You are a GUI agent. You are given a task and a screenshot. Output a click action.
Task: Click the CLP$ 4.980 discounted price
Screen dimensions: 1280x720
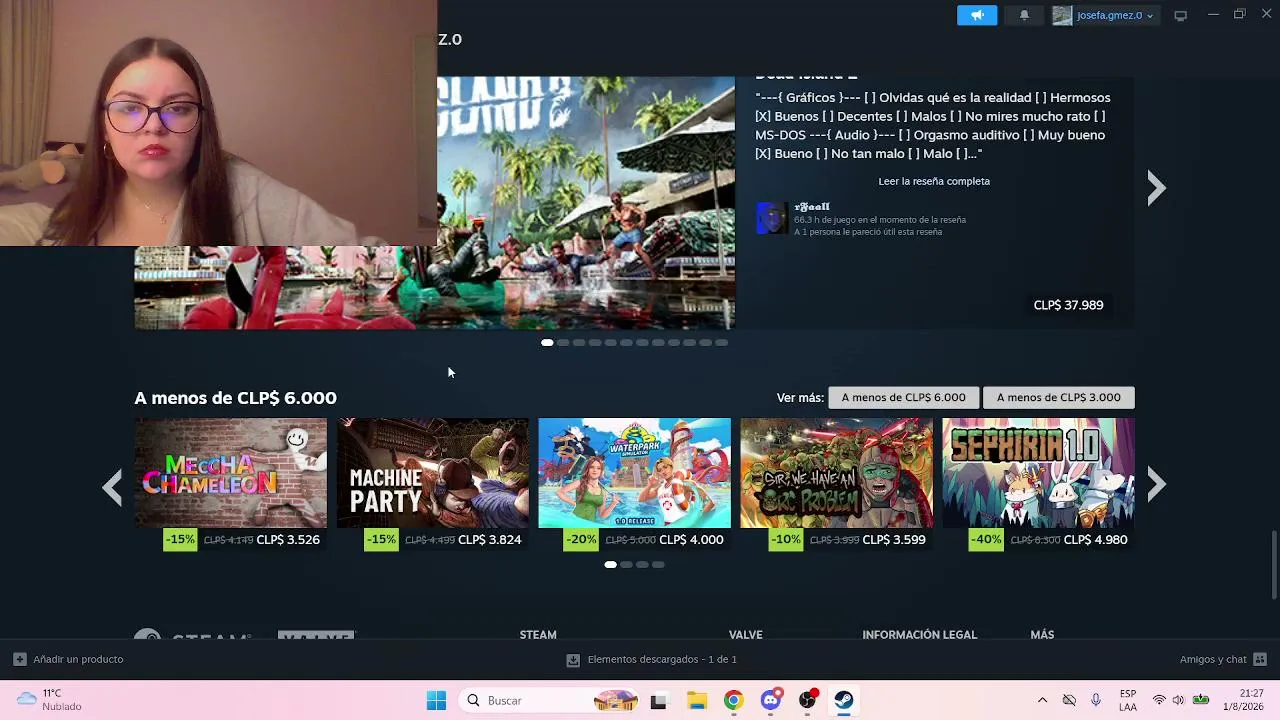(1096, 540)
